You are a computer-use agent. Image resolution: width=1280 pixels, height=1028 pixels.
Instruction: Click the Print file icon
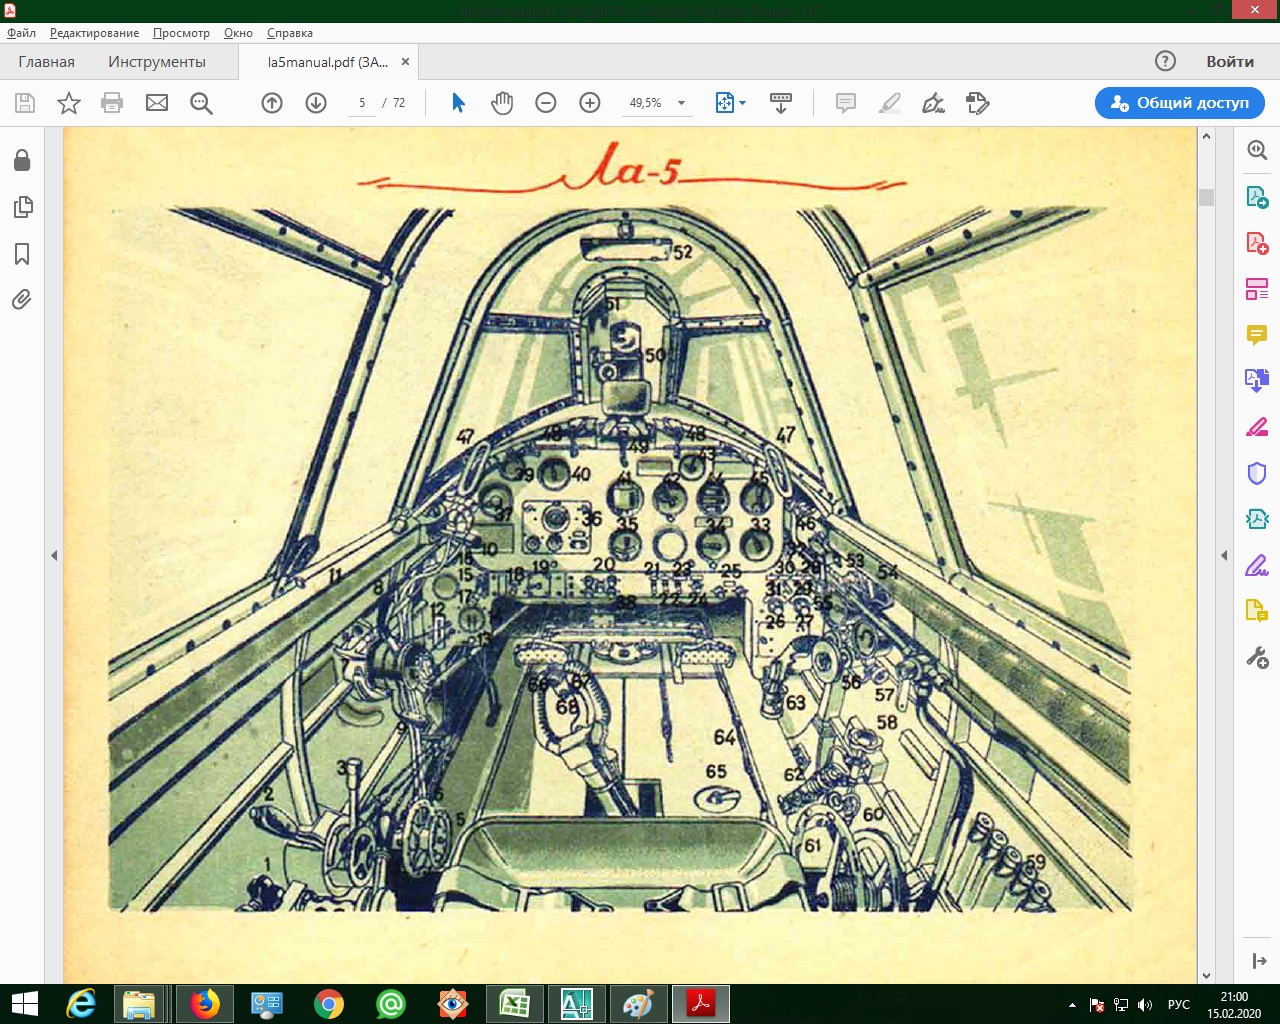click(x=112, y=103)
